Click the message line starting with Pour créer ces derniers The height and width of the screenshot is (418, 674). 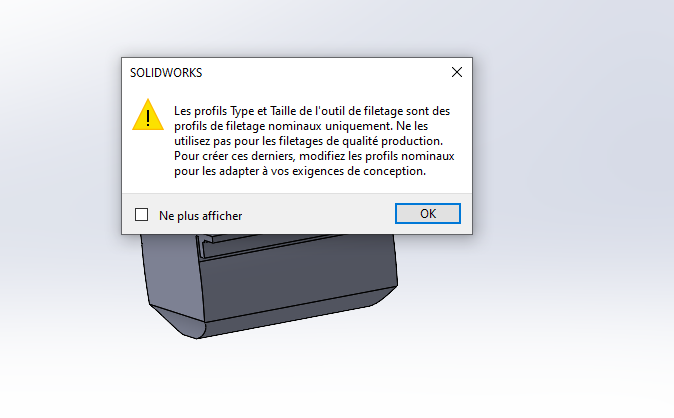pos(314,156)
